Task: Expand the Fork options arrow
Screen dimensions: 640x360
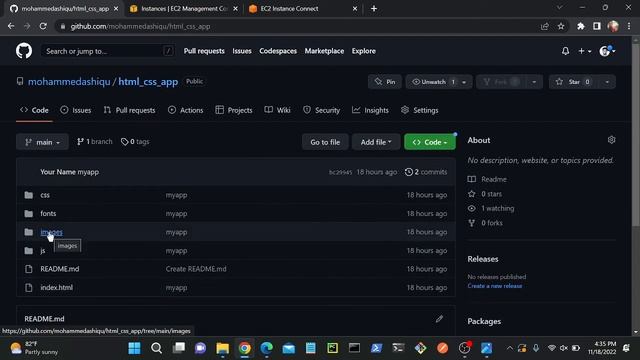Action: point(534,82)
